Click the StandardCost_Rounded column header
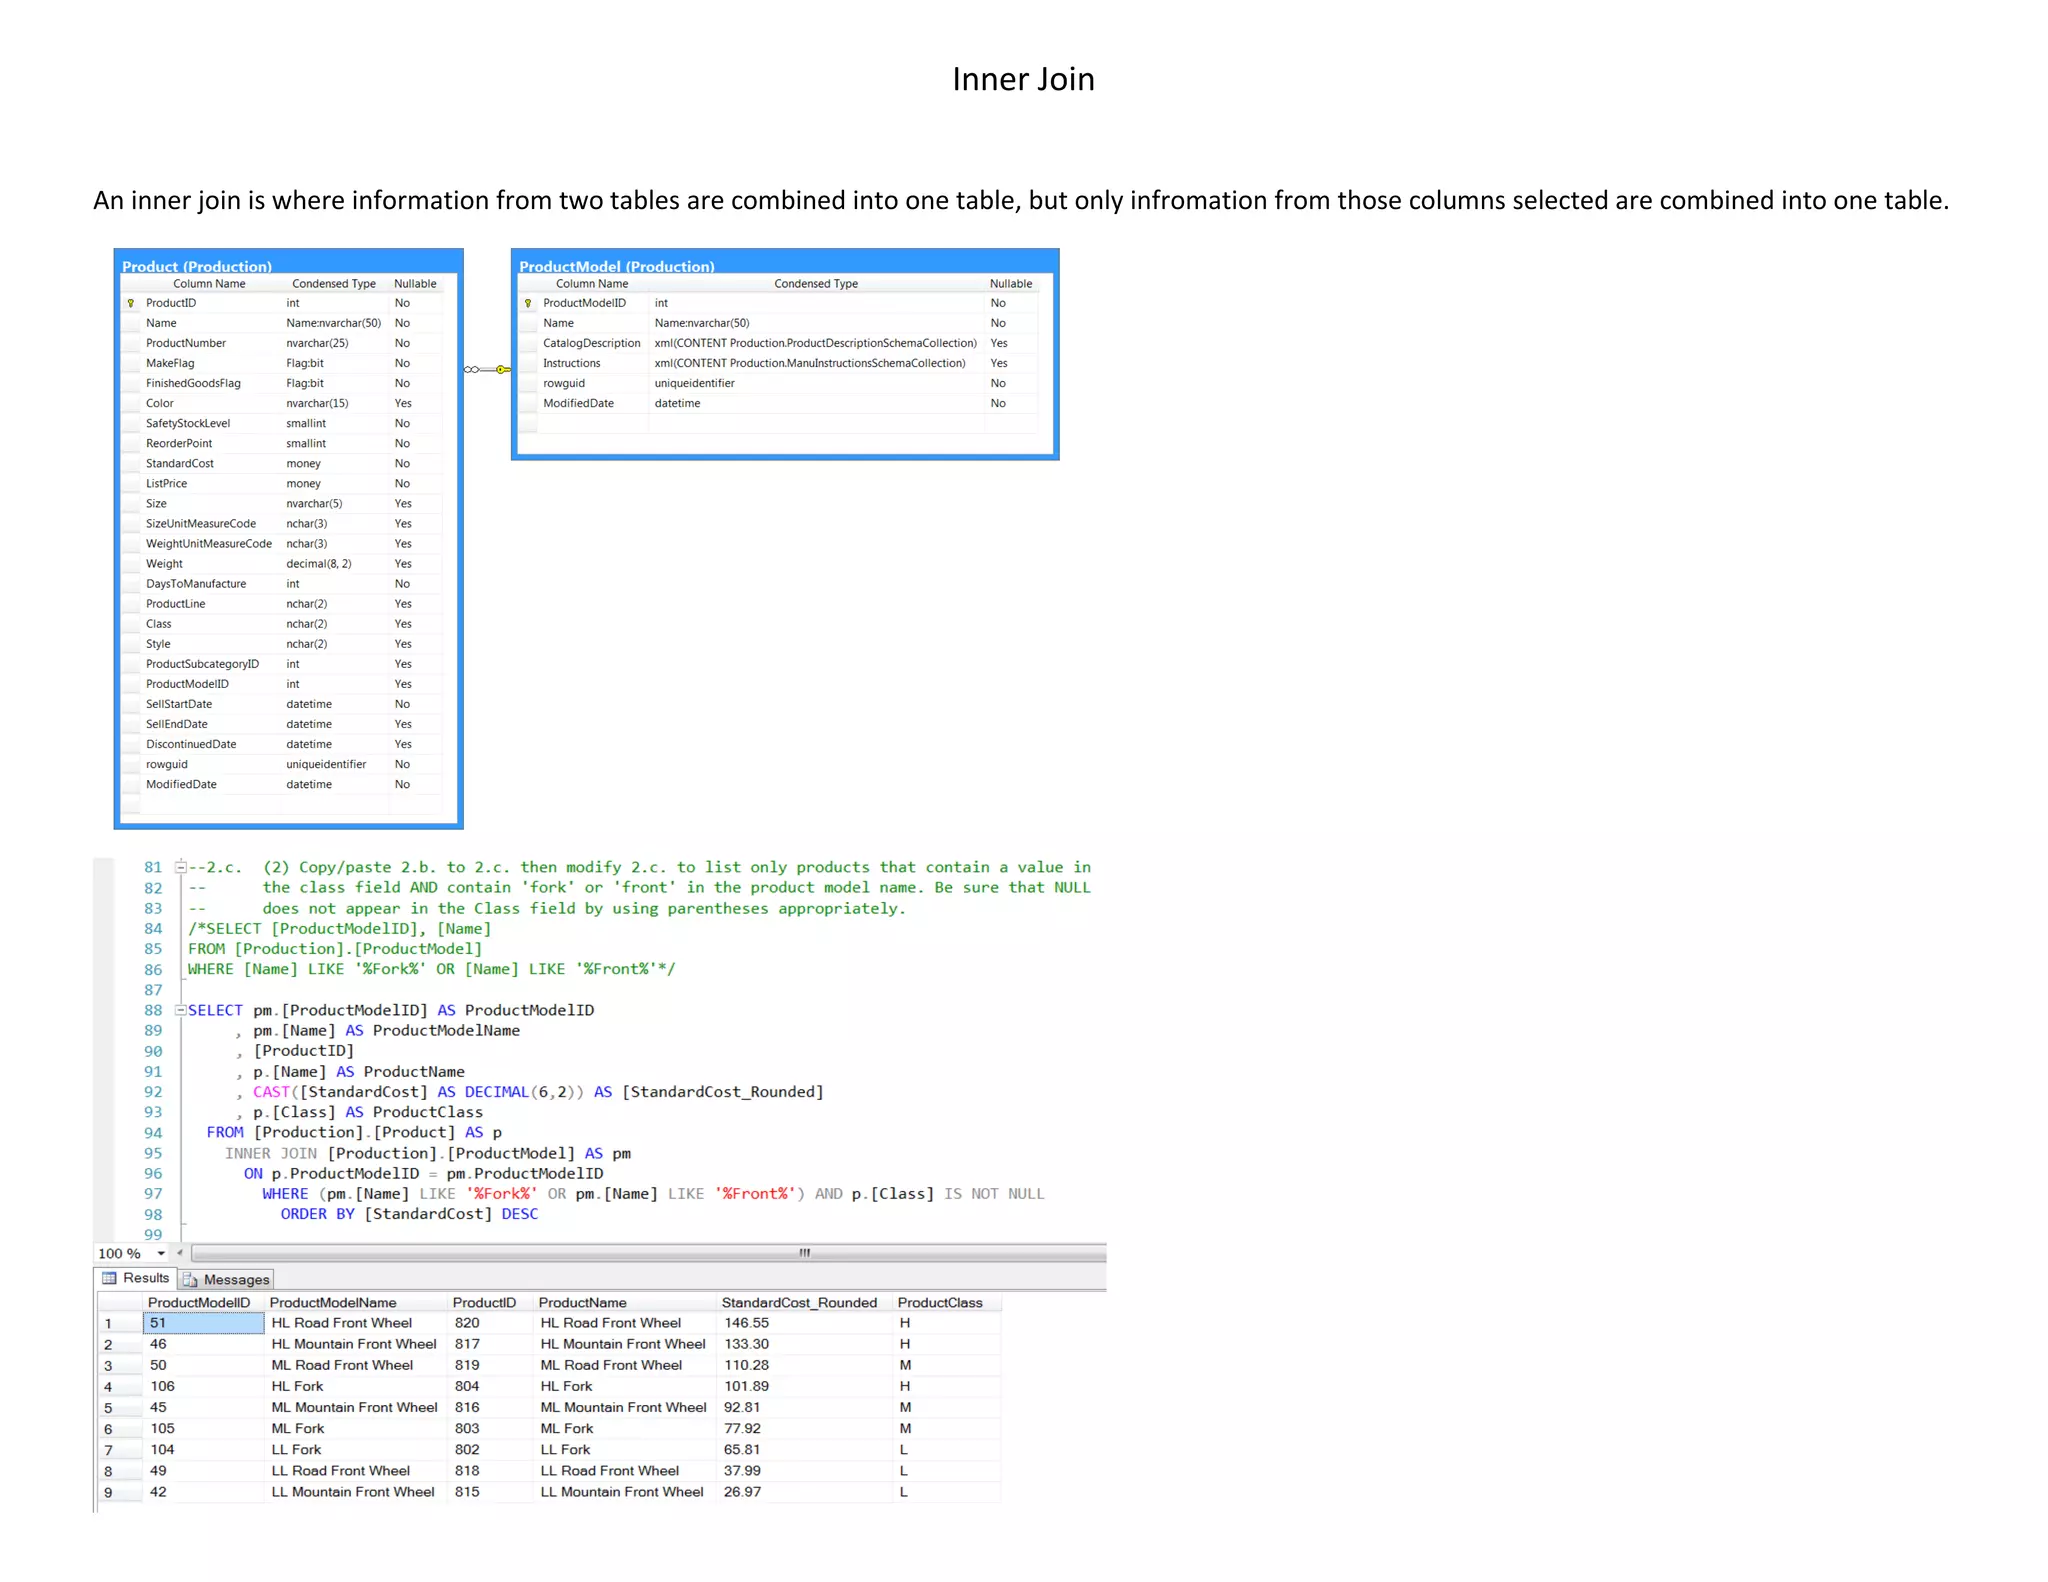Screen dimensions: 2048x1582 coord(799,1302)
